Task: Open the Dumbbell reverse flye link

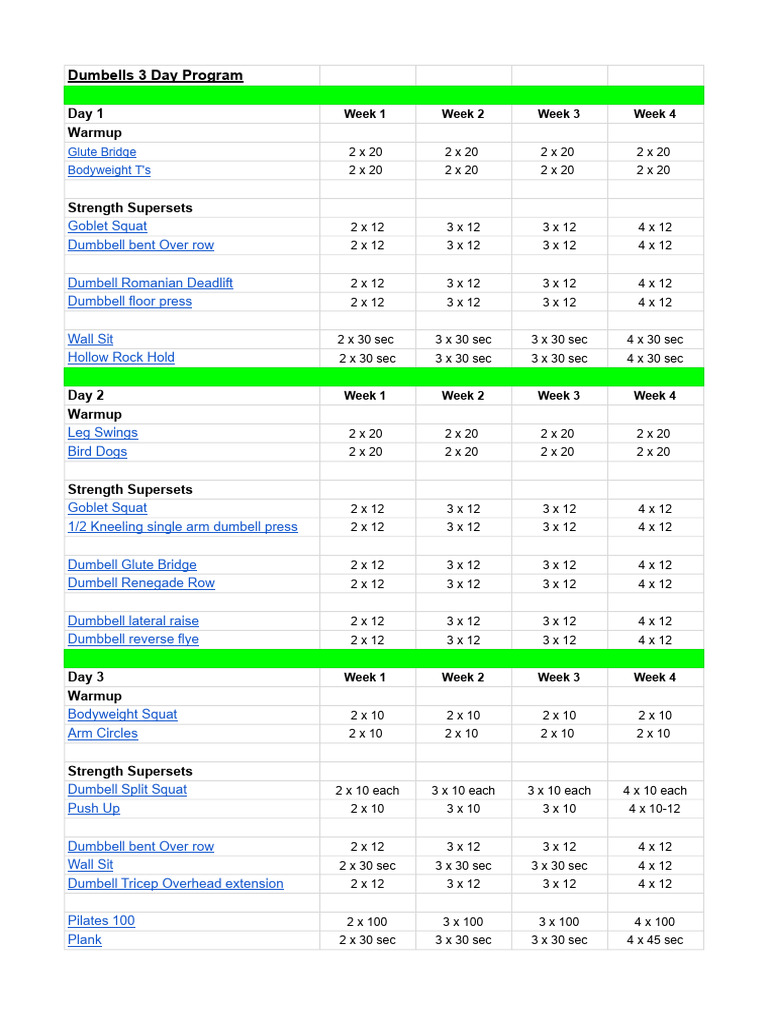Action: pyautogui.click(x=133, y=639)
